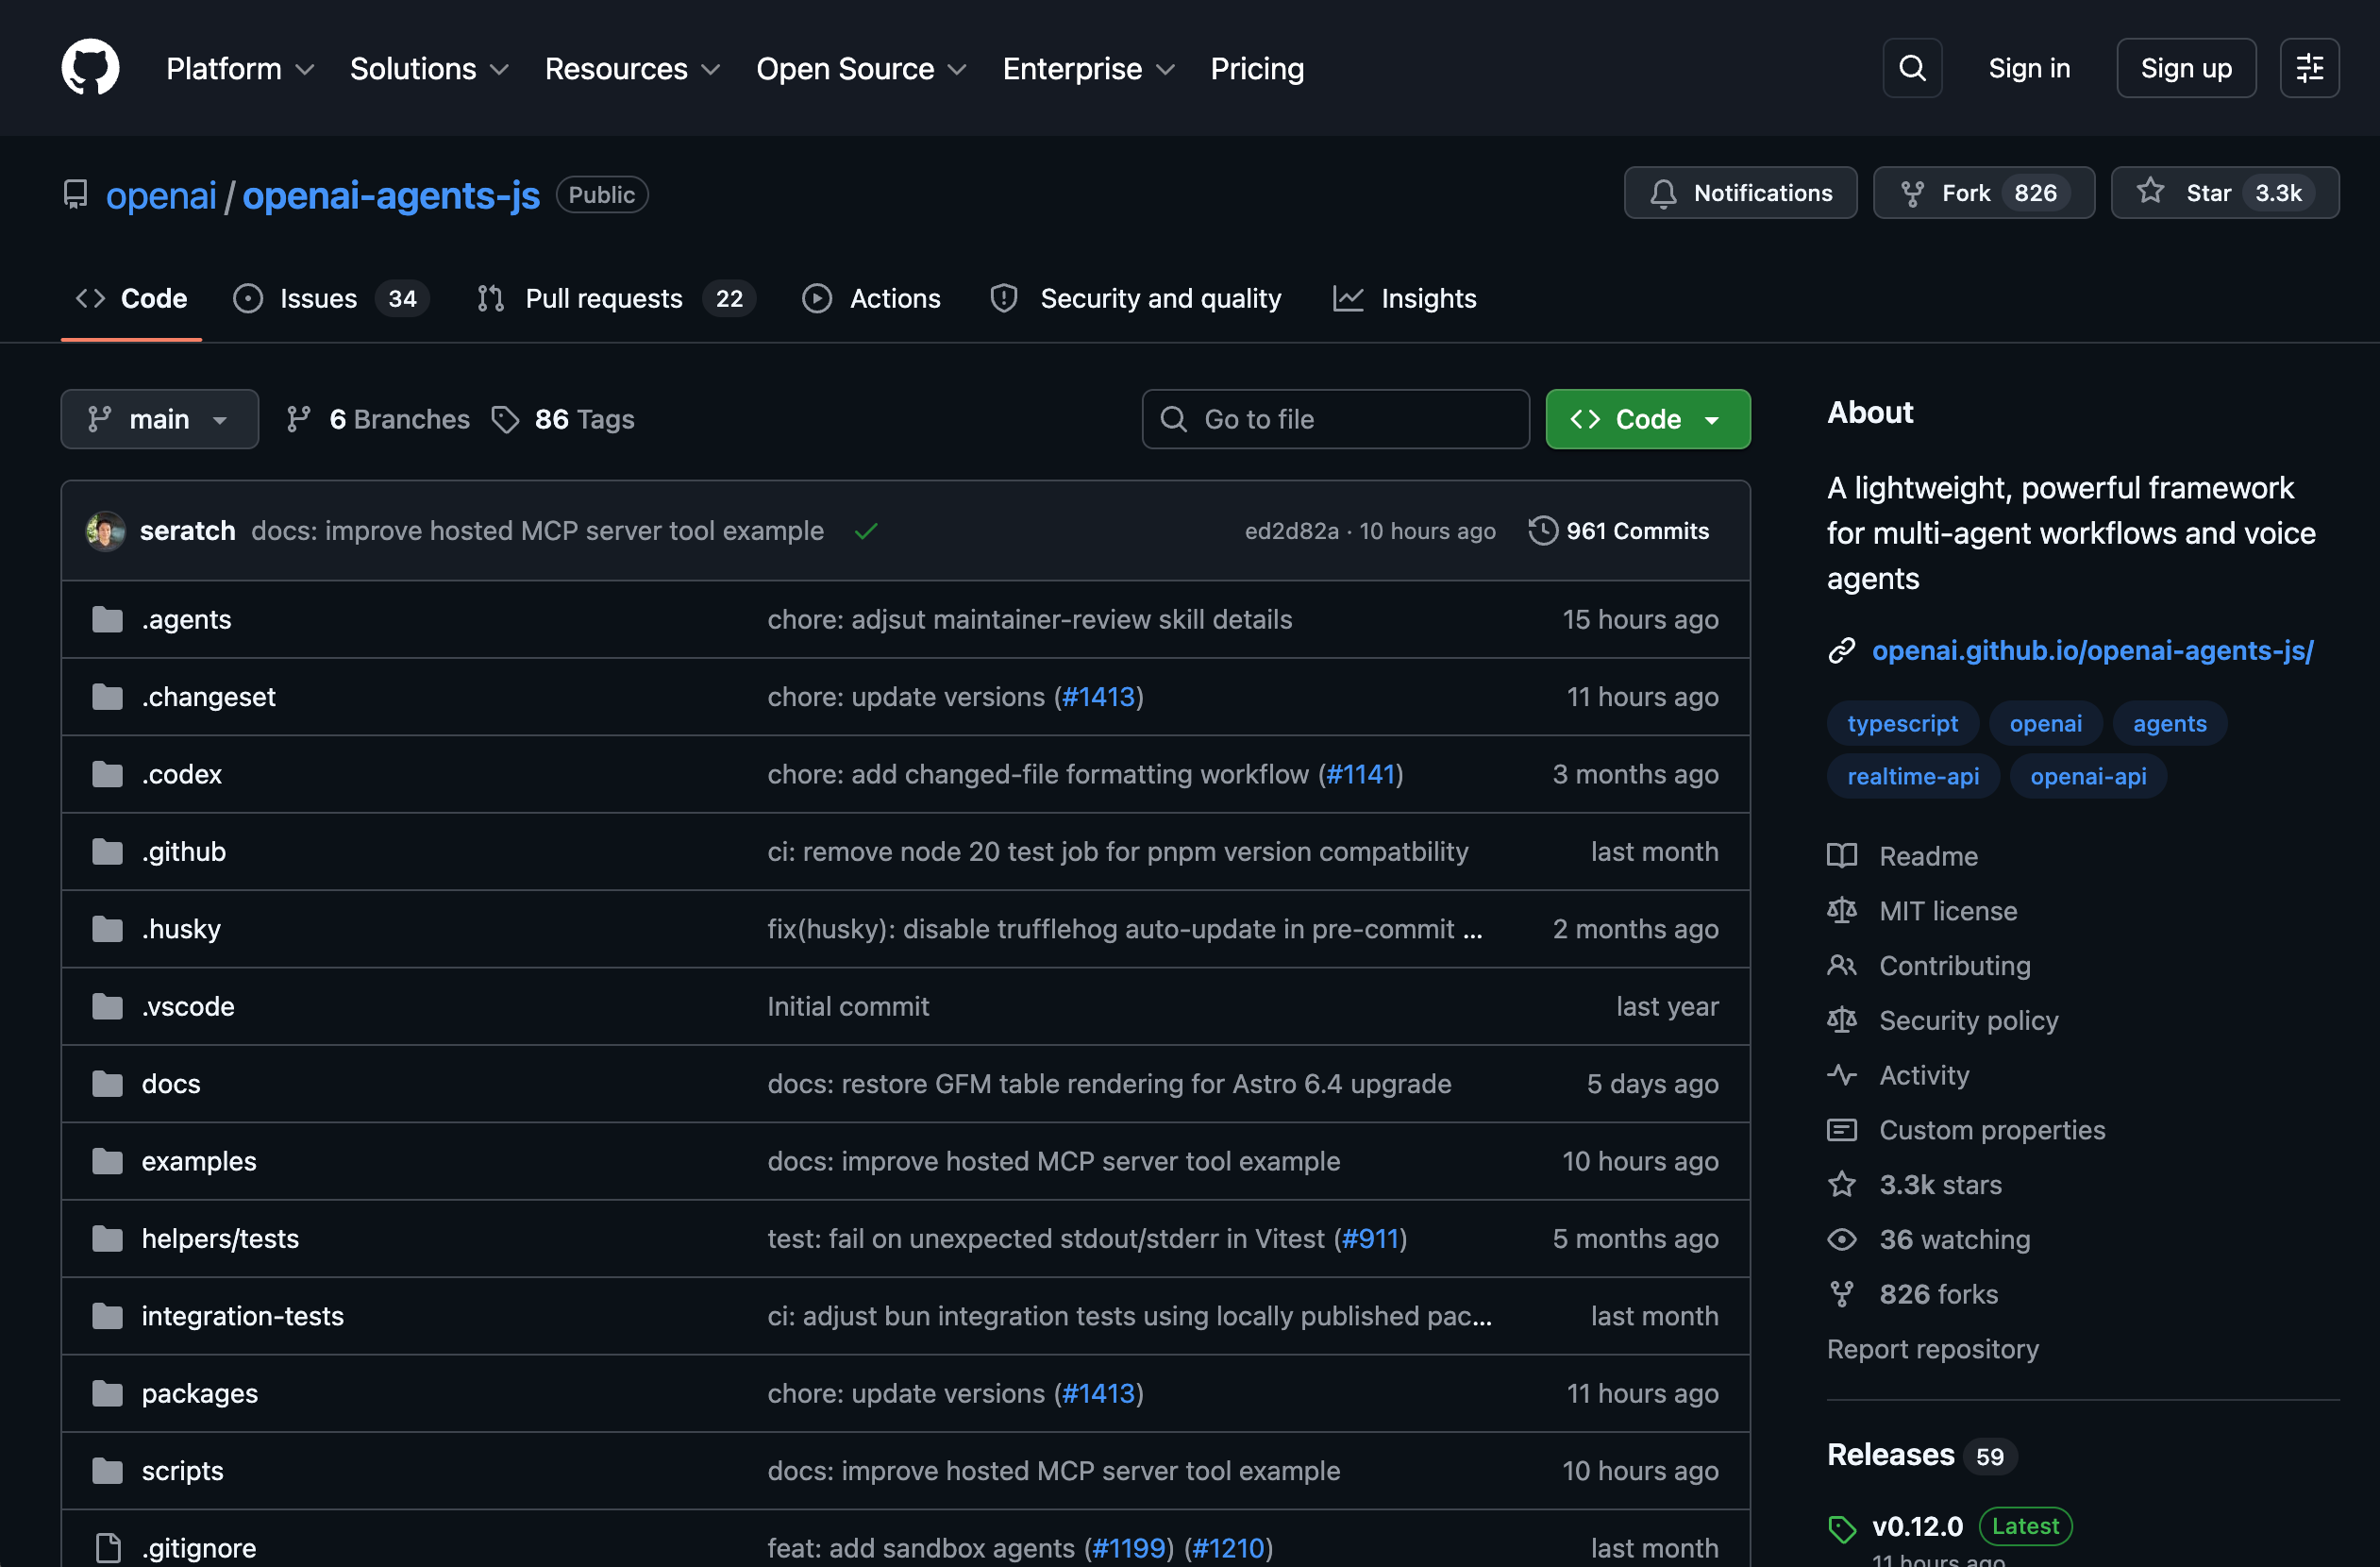Screen dimensions: 2380x1567
Task: Open the .gitignore file
Action: (198, 1548)
